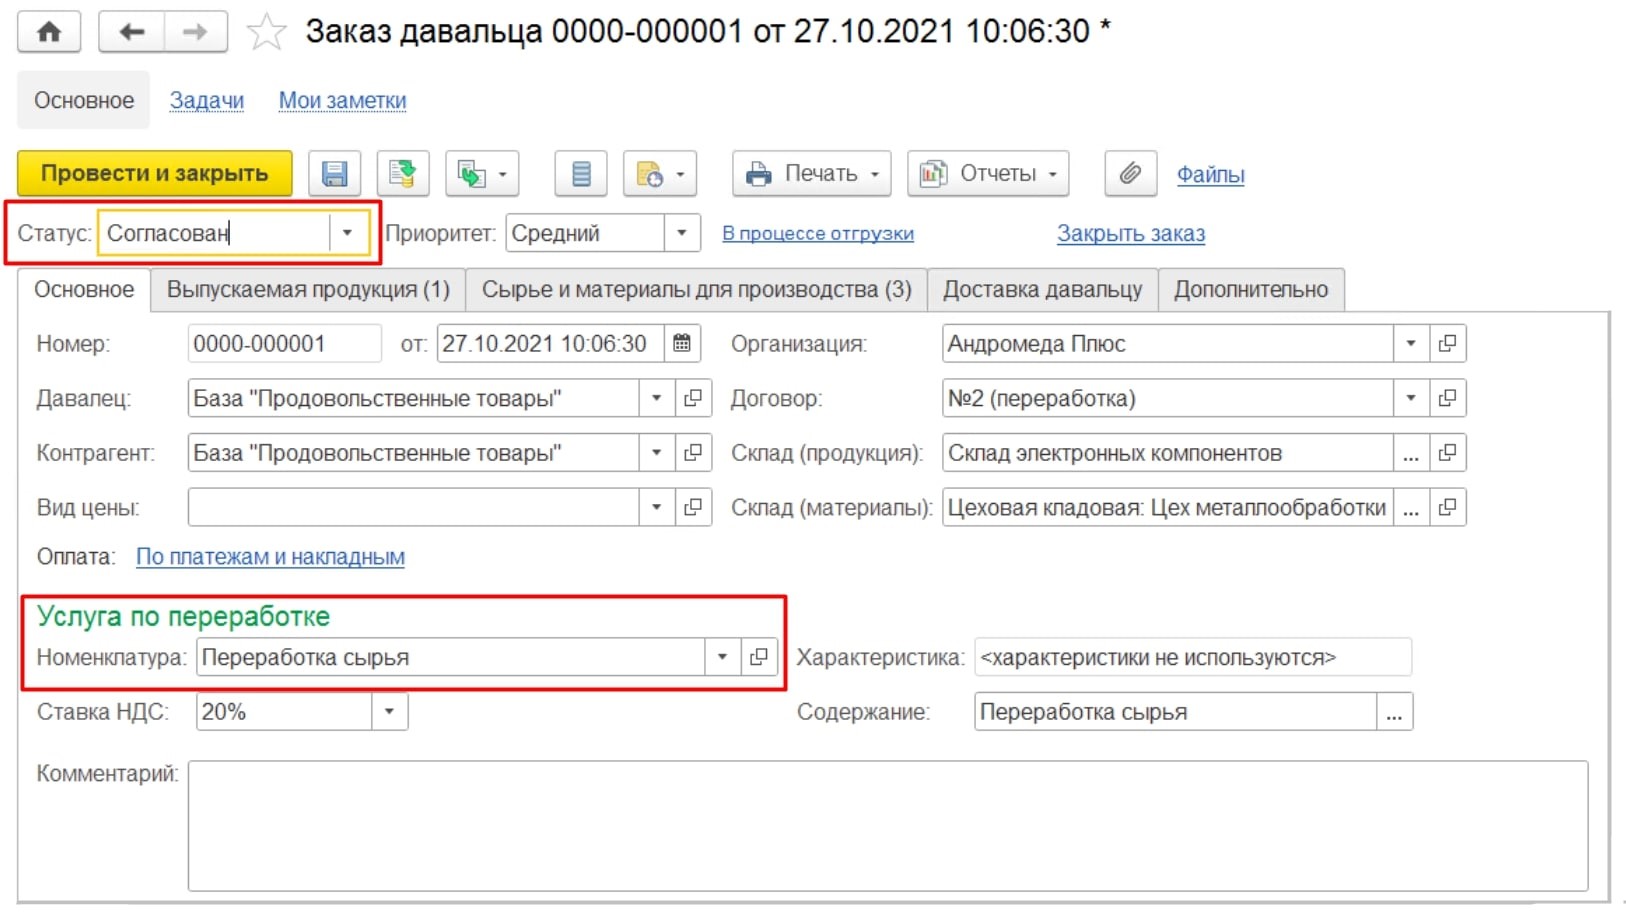Choose Склад (материалы) via ellipsis button
1626x915 pixels.
1411,507
